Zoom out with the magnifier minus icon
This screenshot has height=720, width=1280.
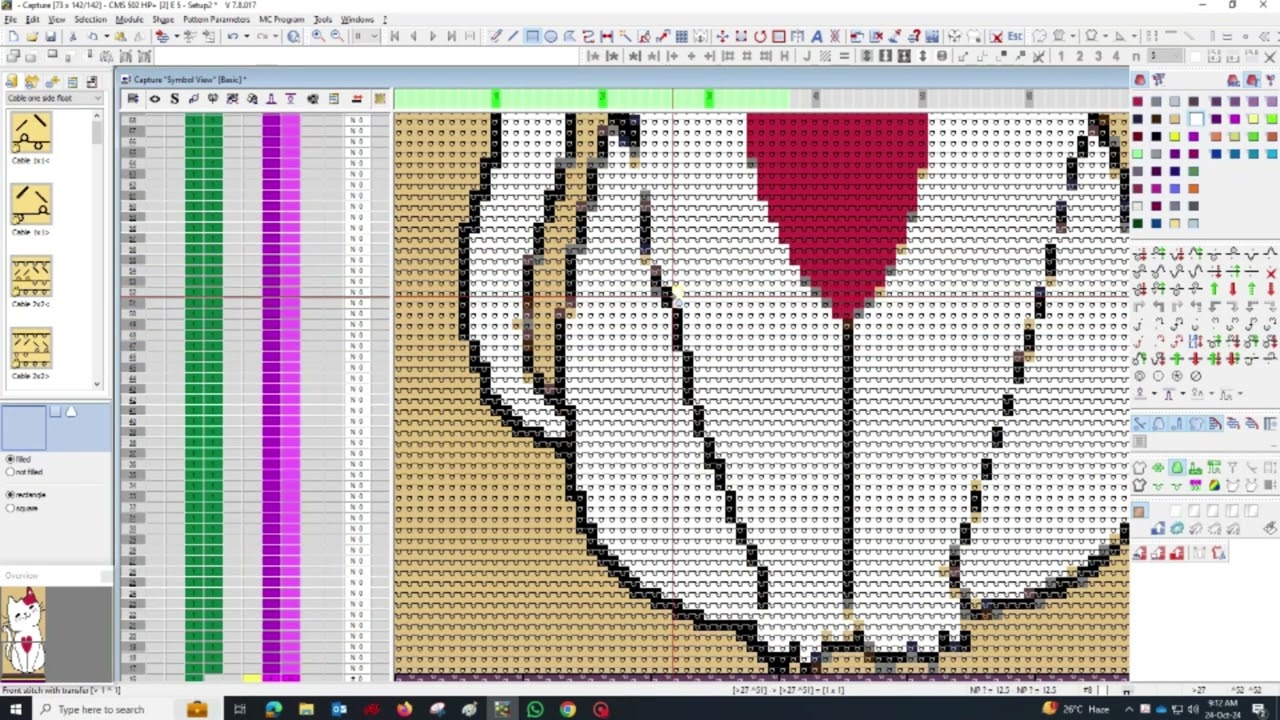tap(337, 36)
